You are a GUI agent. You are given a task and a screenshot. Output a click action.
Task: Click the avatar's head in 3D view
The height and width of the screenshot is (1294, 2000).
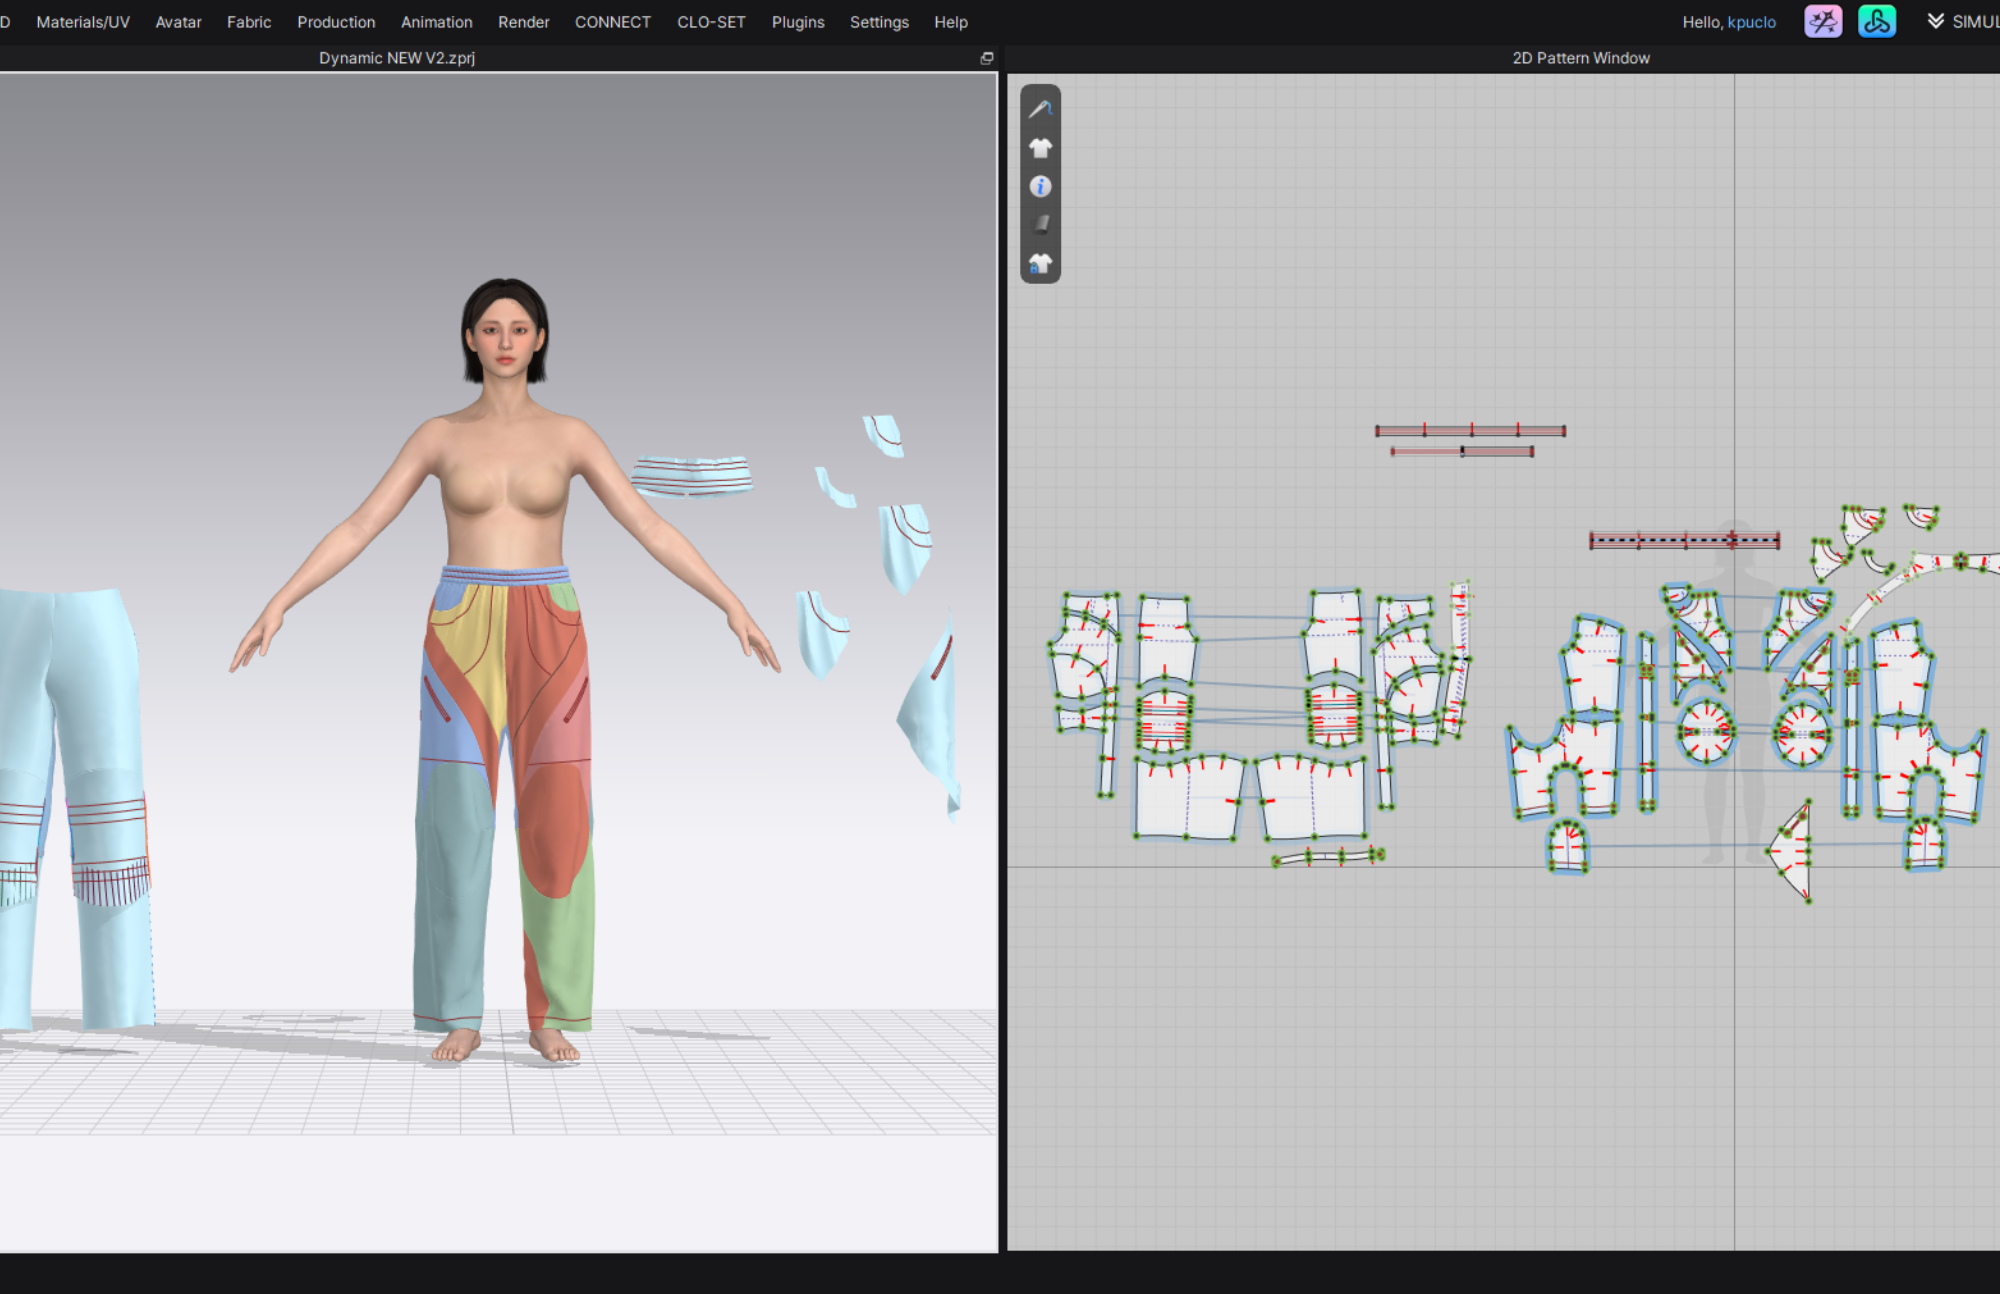pos(506,330)
